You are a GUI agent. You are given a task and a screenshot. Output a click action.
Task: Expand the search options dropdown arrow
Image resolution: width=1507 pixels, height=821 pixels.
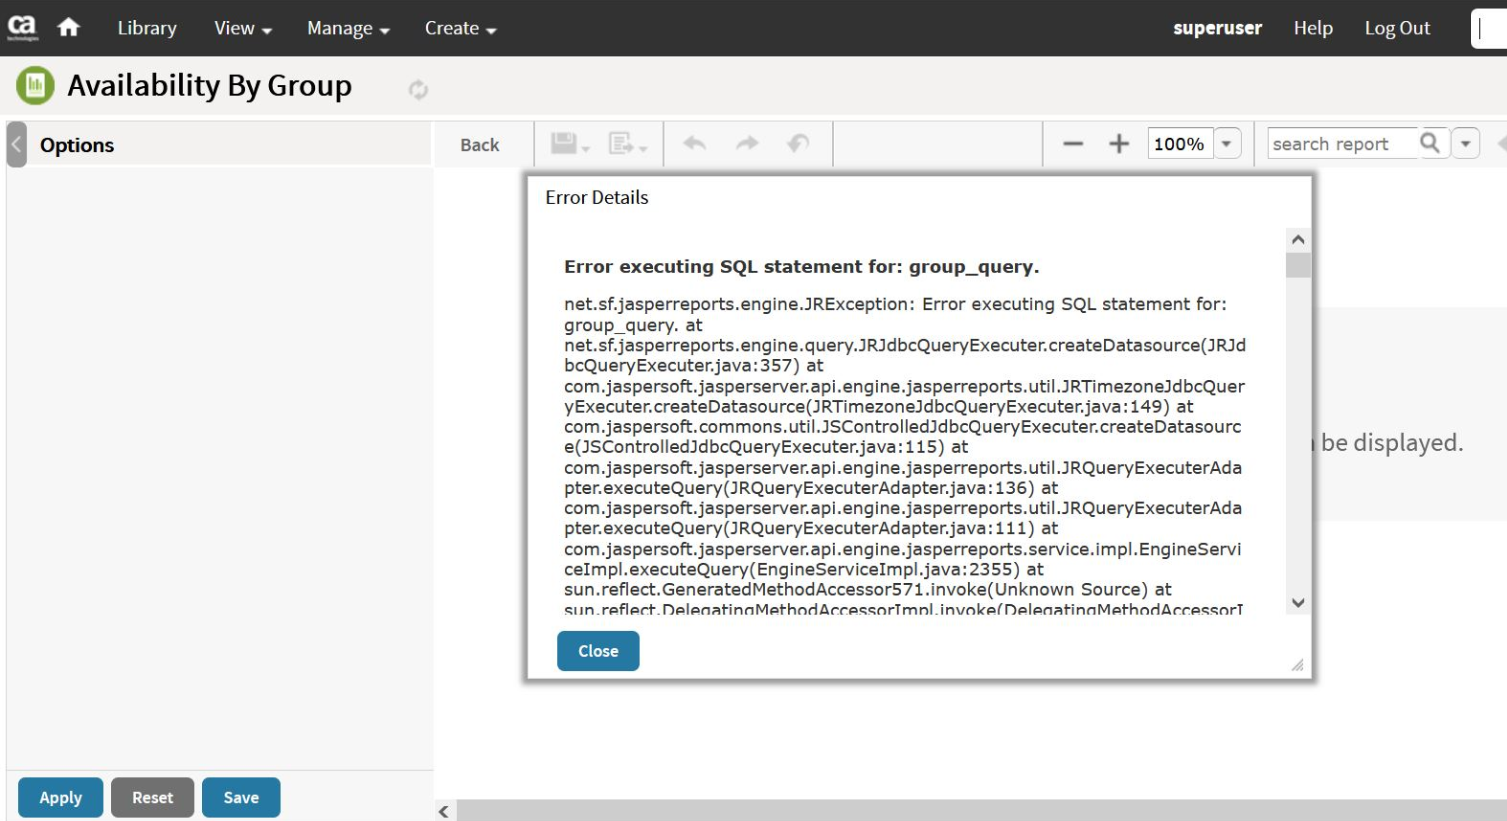click(1465, 144)
